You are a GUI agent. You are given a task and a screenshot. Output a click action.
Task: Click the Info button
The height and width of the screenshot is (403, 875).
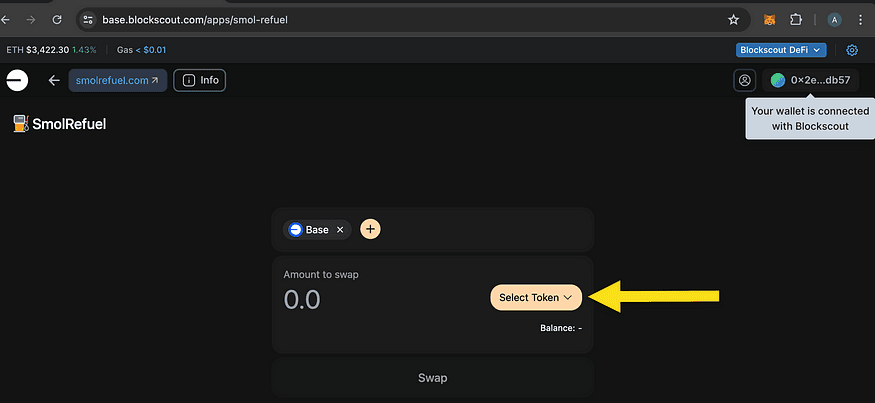(x=200, y=80)
